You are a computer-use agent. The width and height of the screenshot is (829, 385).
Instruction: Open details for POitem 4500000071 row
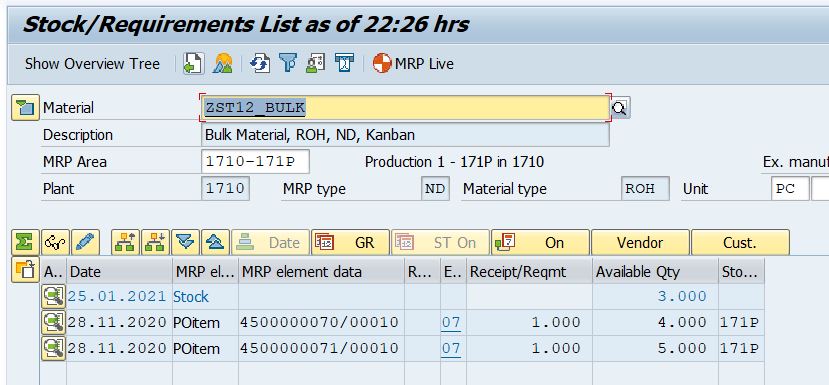click(x=54, y=348)
